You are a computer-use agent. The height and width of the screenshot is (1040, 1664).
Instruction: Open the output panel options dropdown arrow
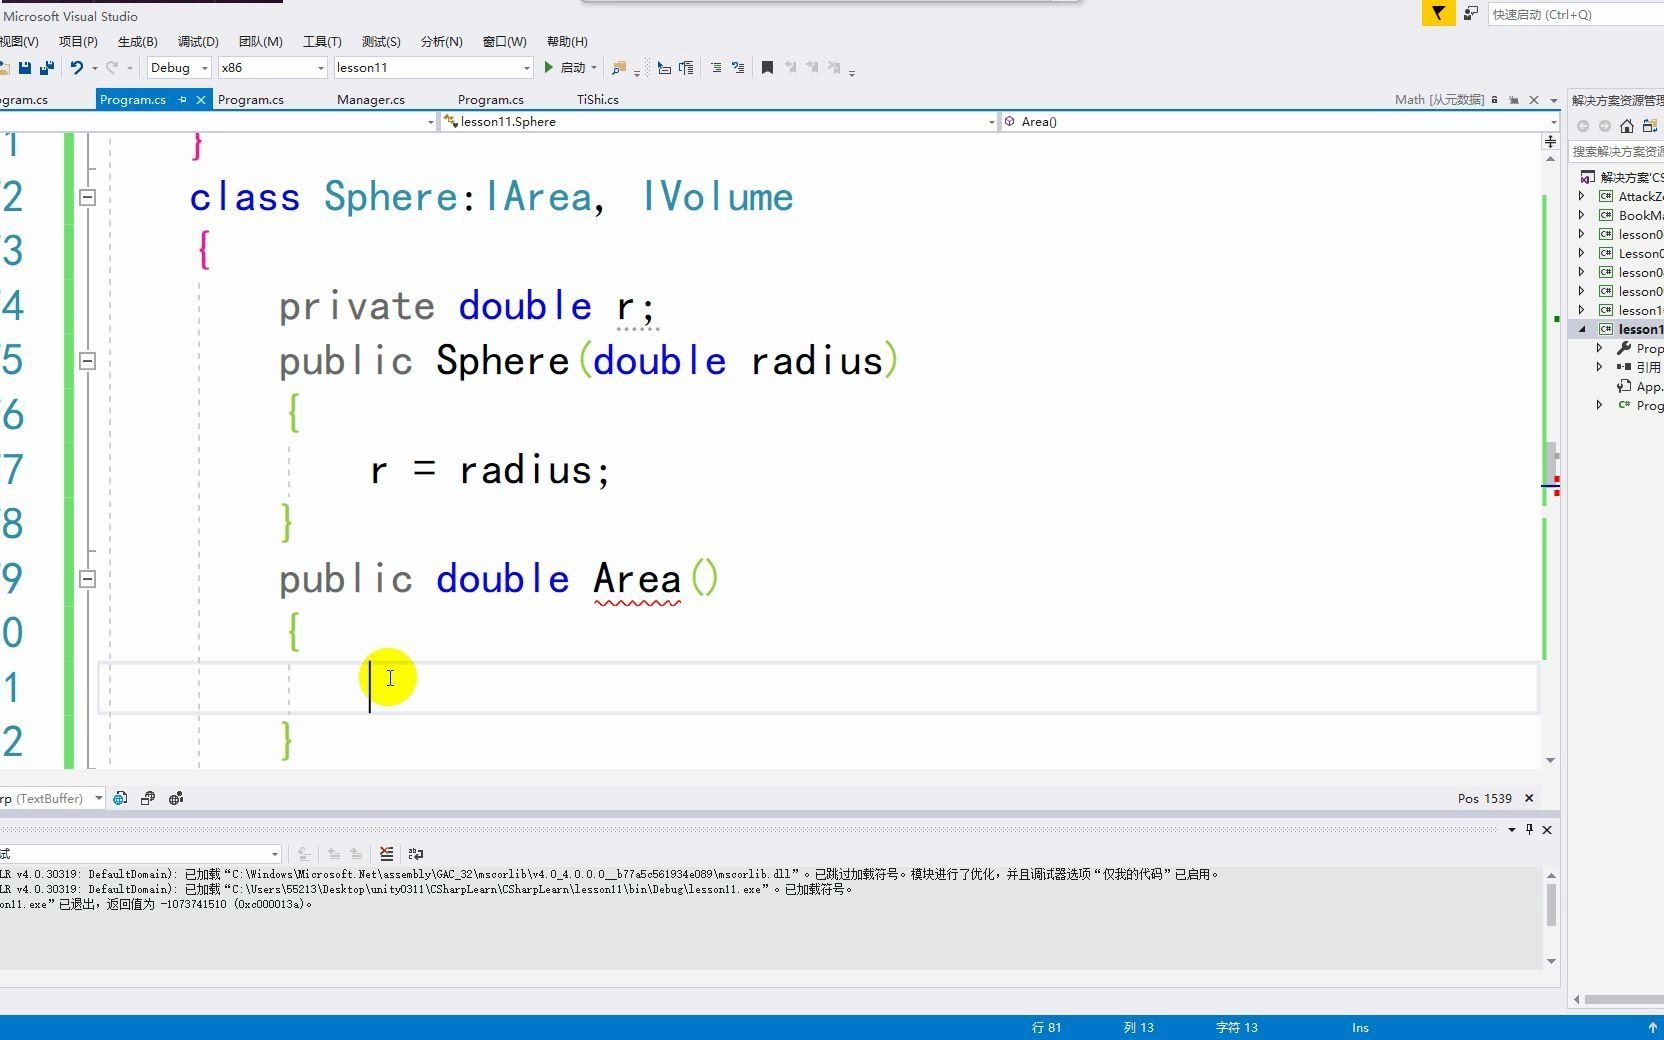point(1511,829)
